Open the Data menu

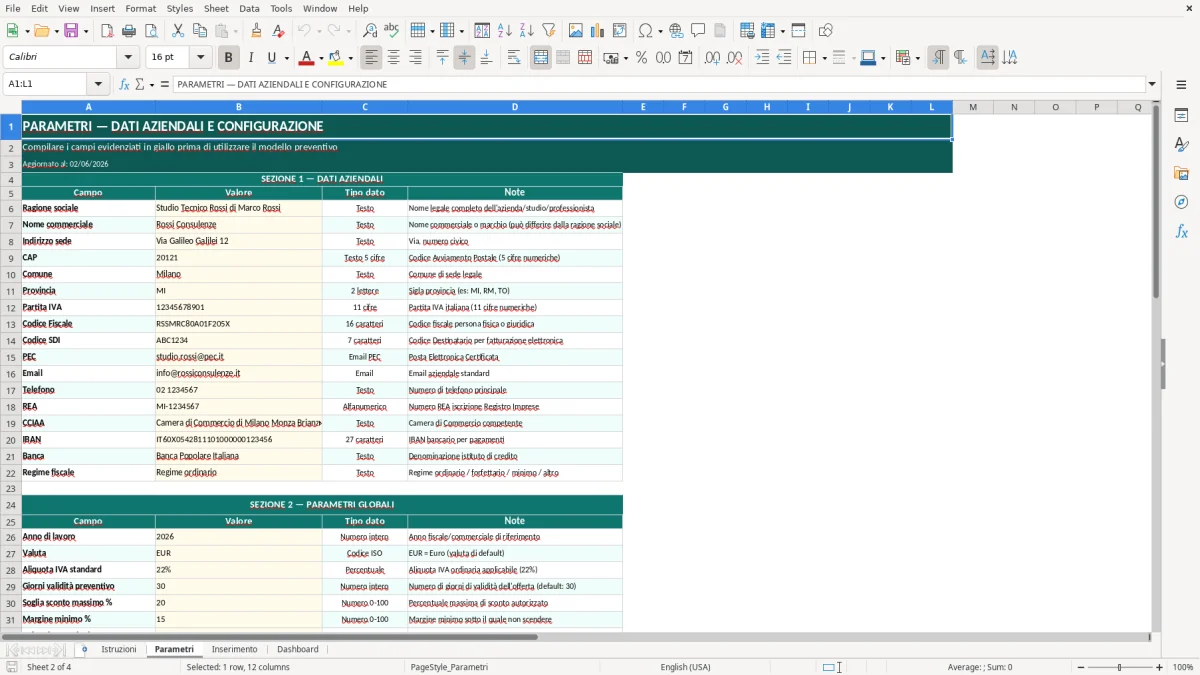249,8
